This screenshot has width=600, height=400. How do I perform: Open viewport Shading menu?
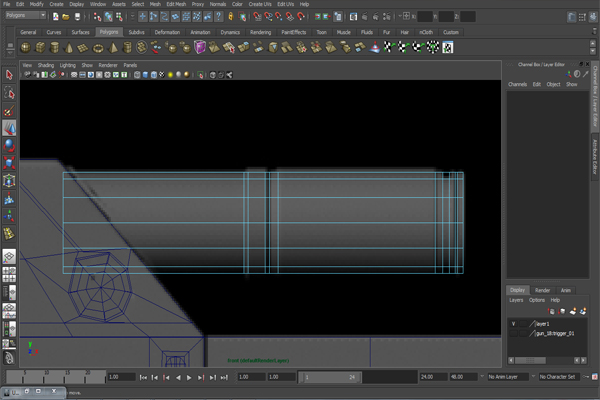pos(46,65)
